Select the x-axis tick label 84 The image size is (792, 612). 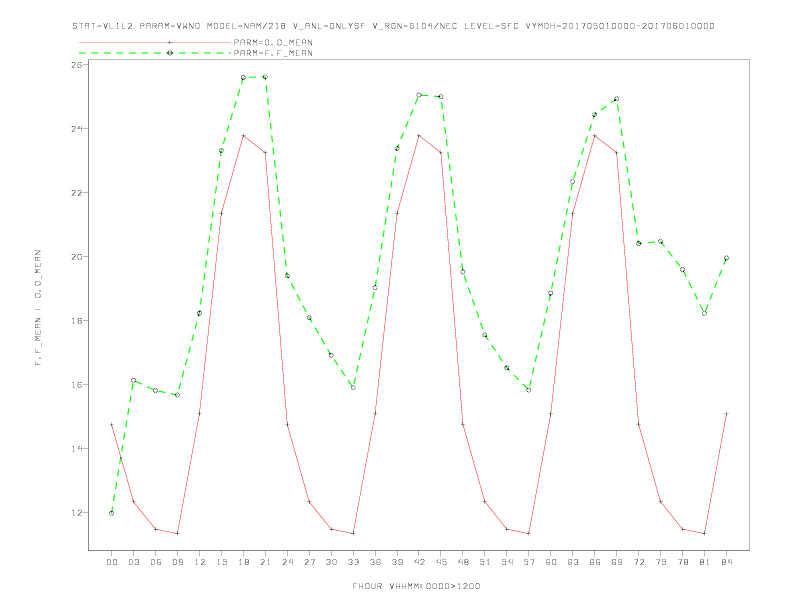click(726, 562)
